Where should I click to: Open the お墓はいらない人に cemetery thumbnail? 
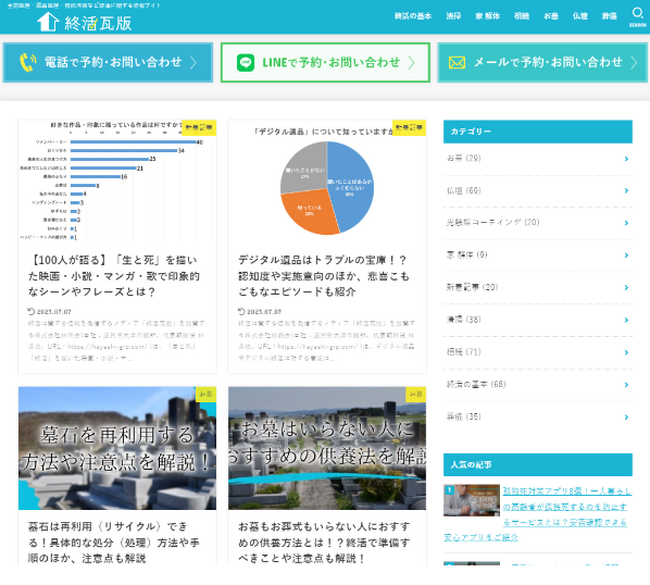[x=327, y=448]
